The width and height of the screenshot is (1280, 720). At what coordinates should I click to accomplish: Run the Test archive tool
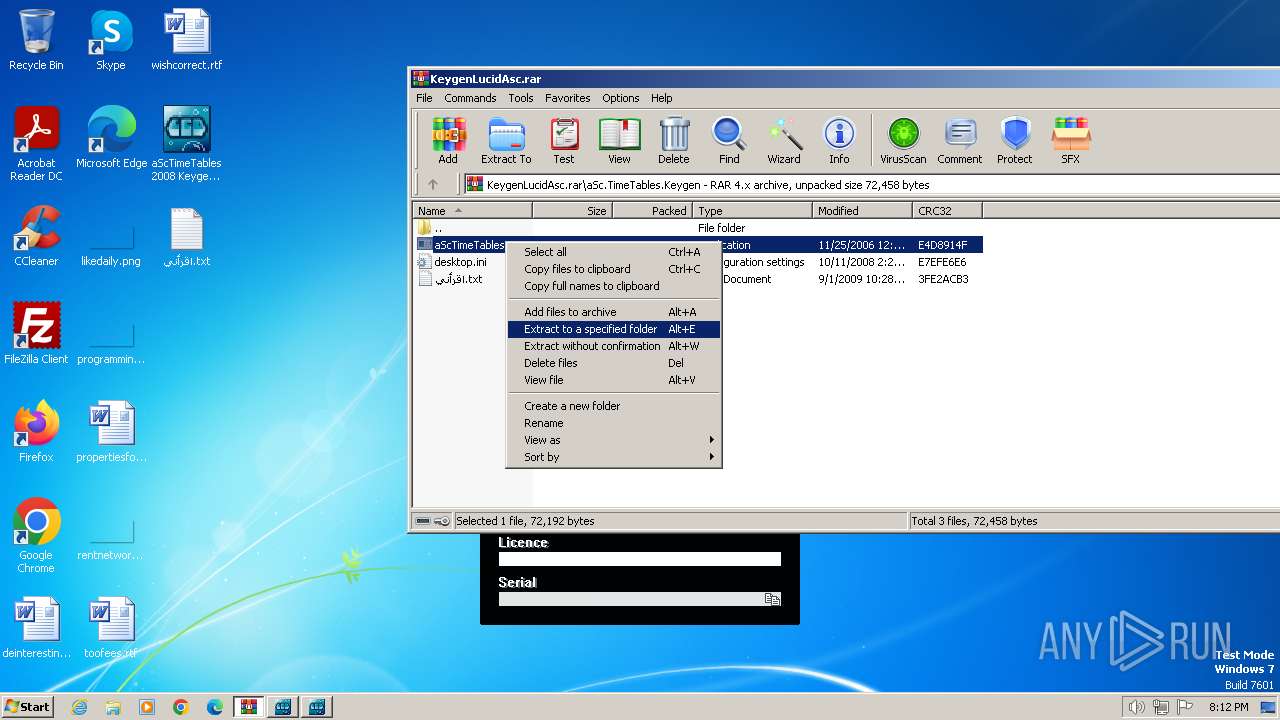[564, 140]
